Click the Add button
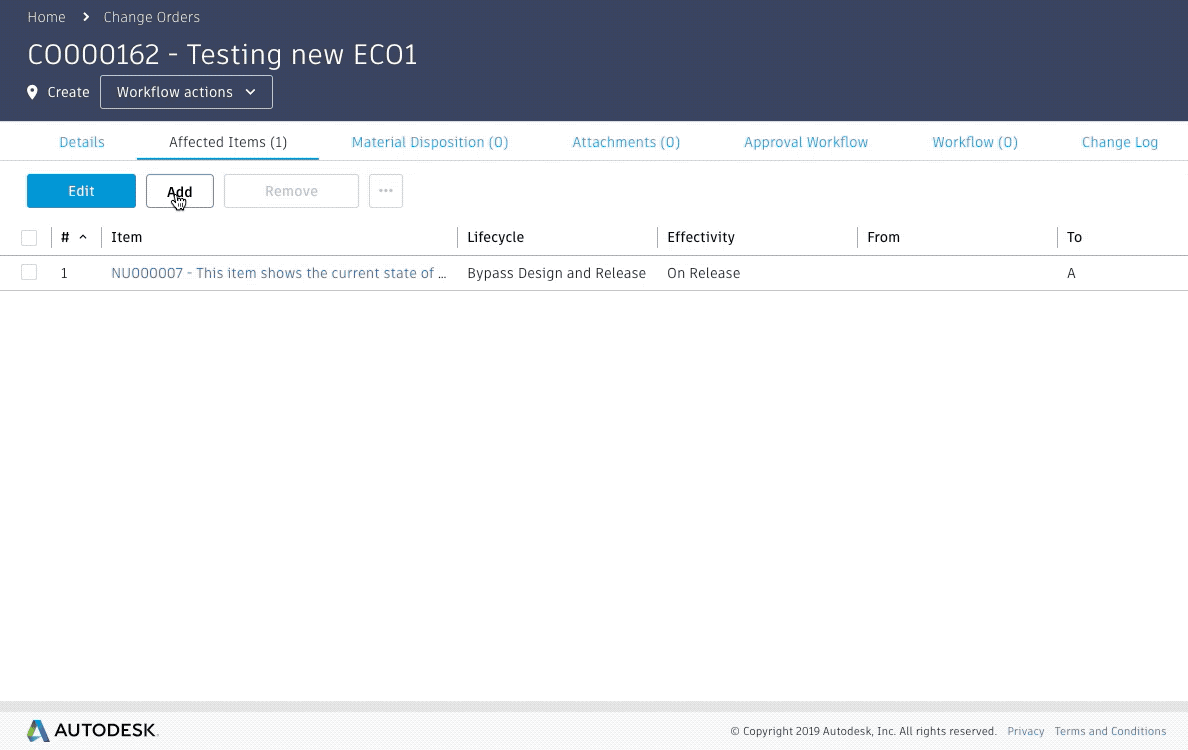 point(180,191)
